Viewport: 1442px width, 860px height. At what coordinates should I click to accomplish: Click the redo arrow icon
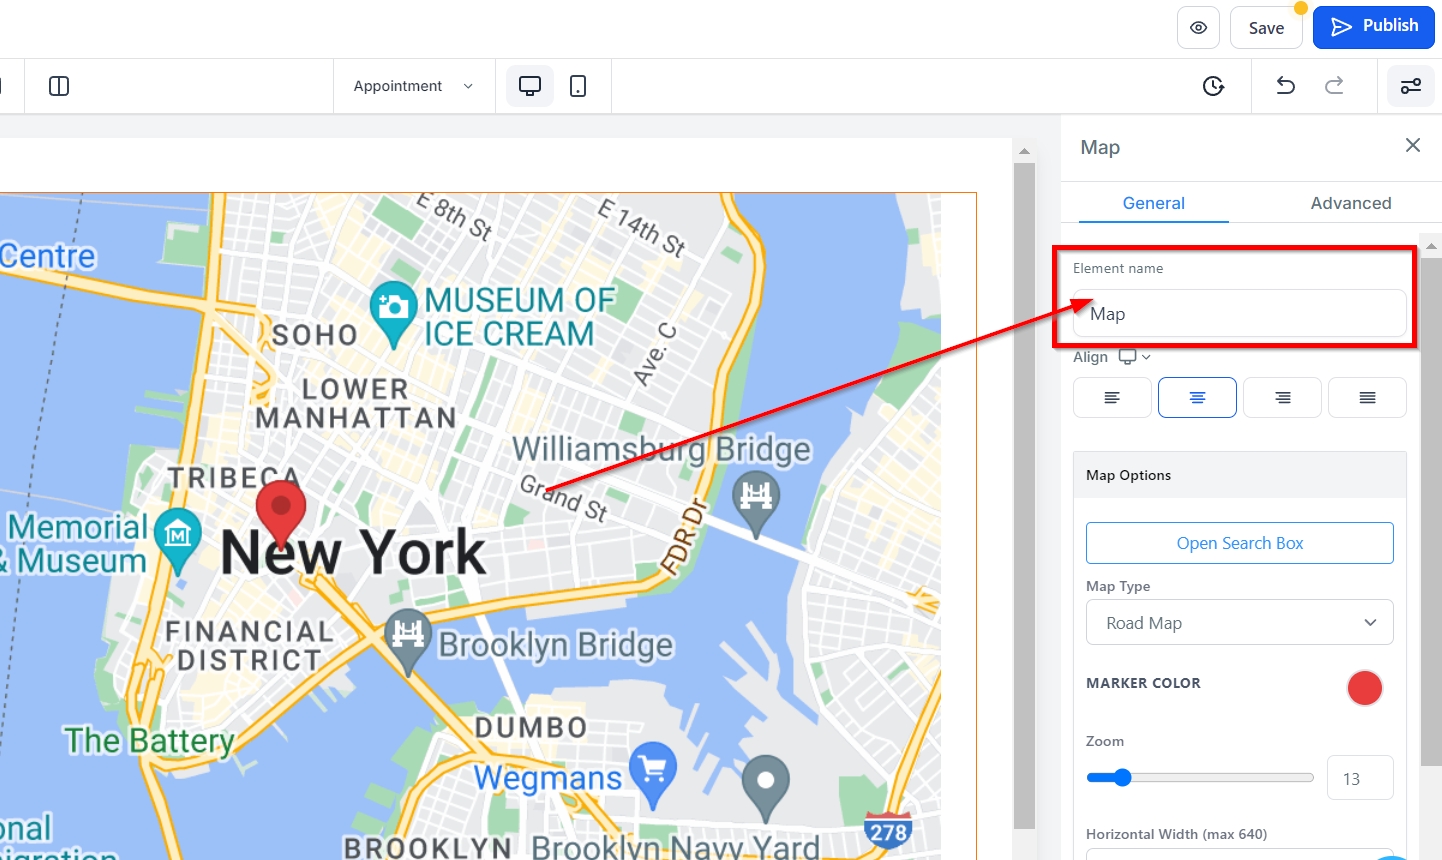click(1334, 86)
